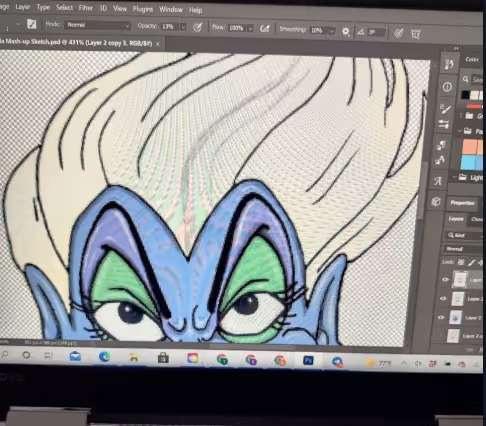
Task: Select the Color panel tab
Action: tap(472, 59)
